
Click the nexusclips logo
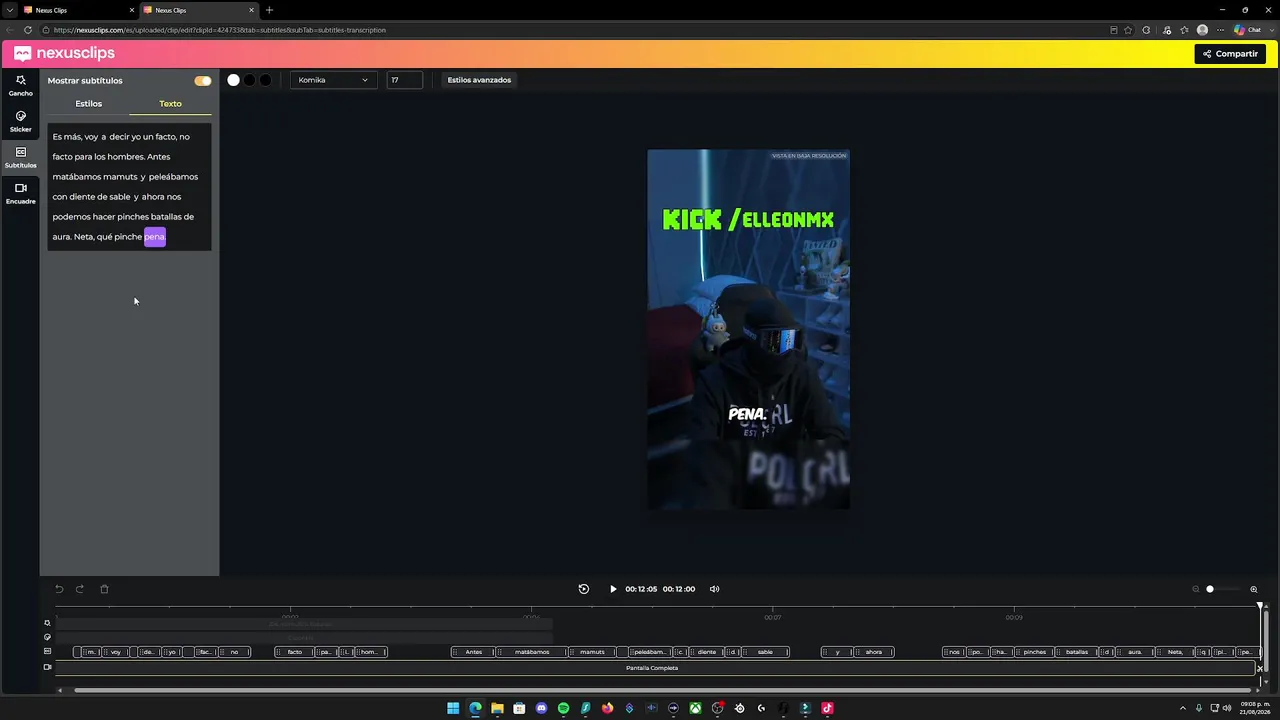tap(64, 54)
